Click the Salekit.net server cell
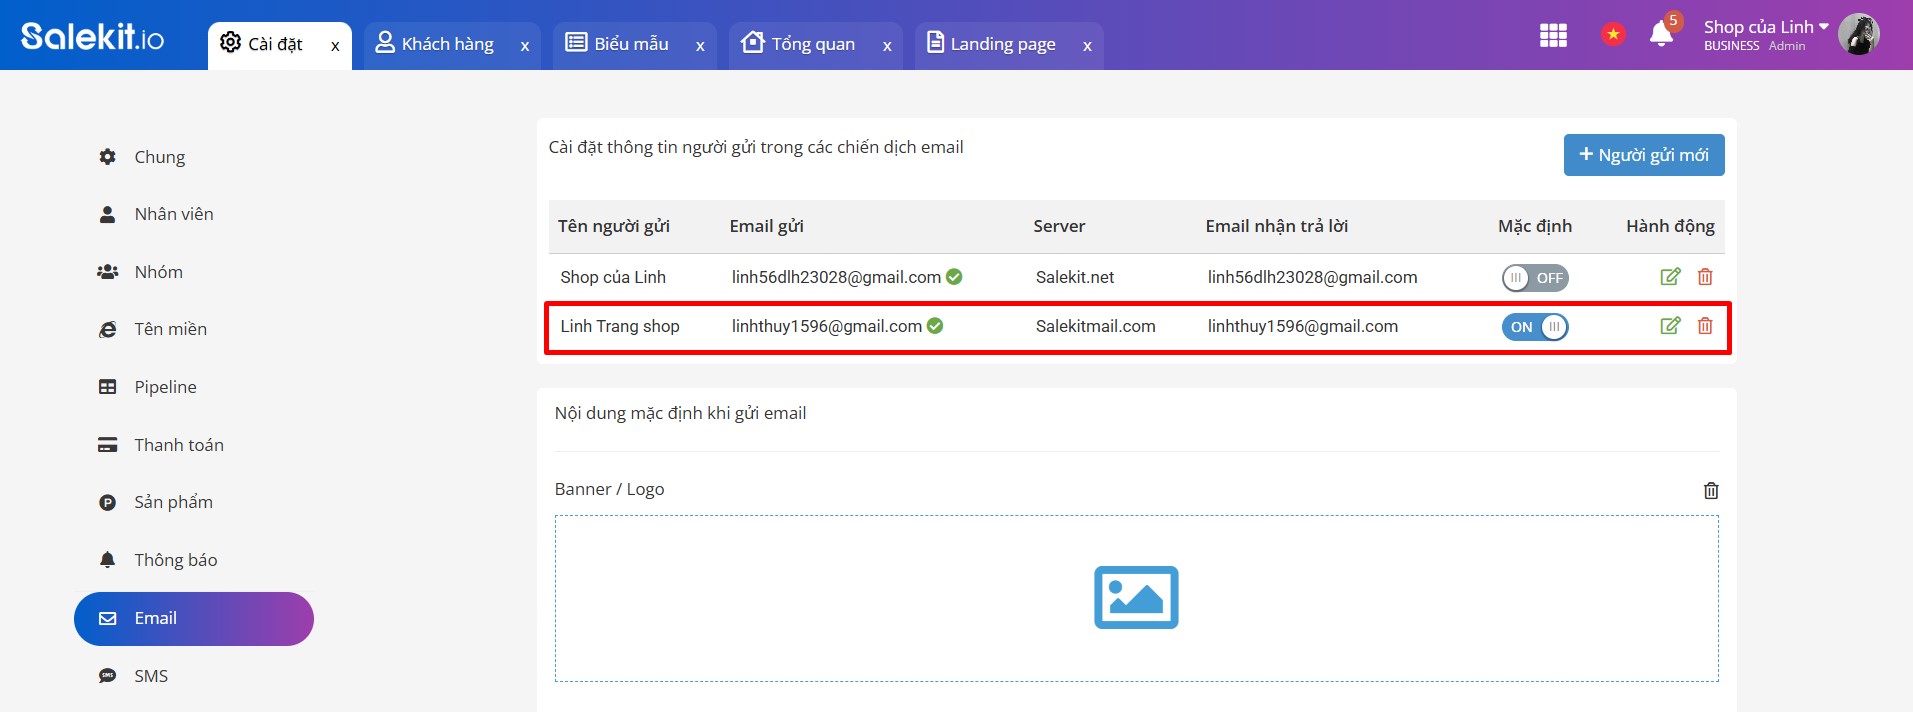The height and width of the screenshot is (712, 1913). (x=1075, y=277)
